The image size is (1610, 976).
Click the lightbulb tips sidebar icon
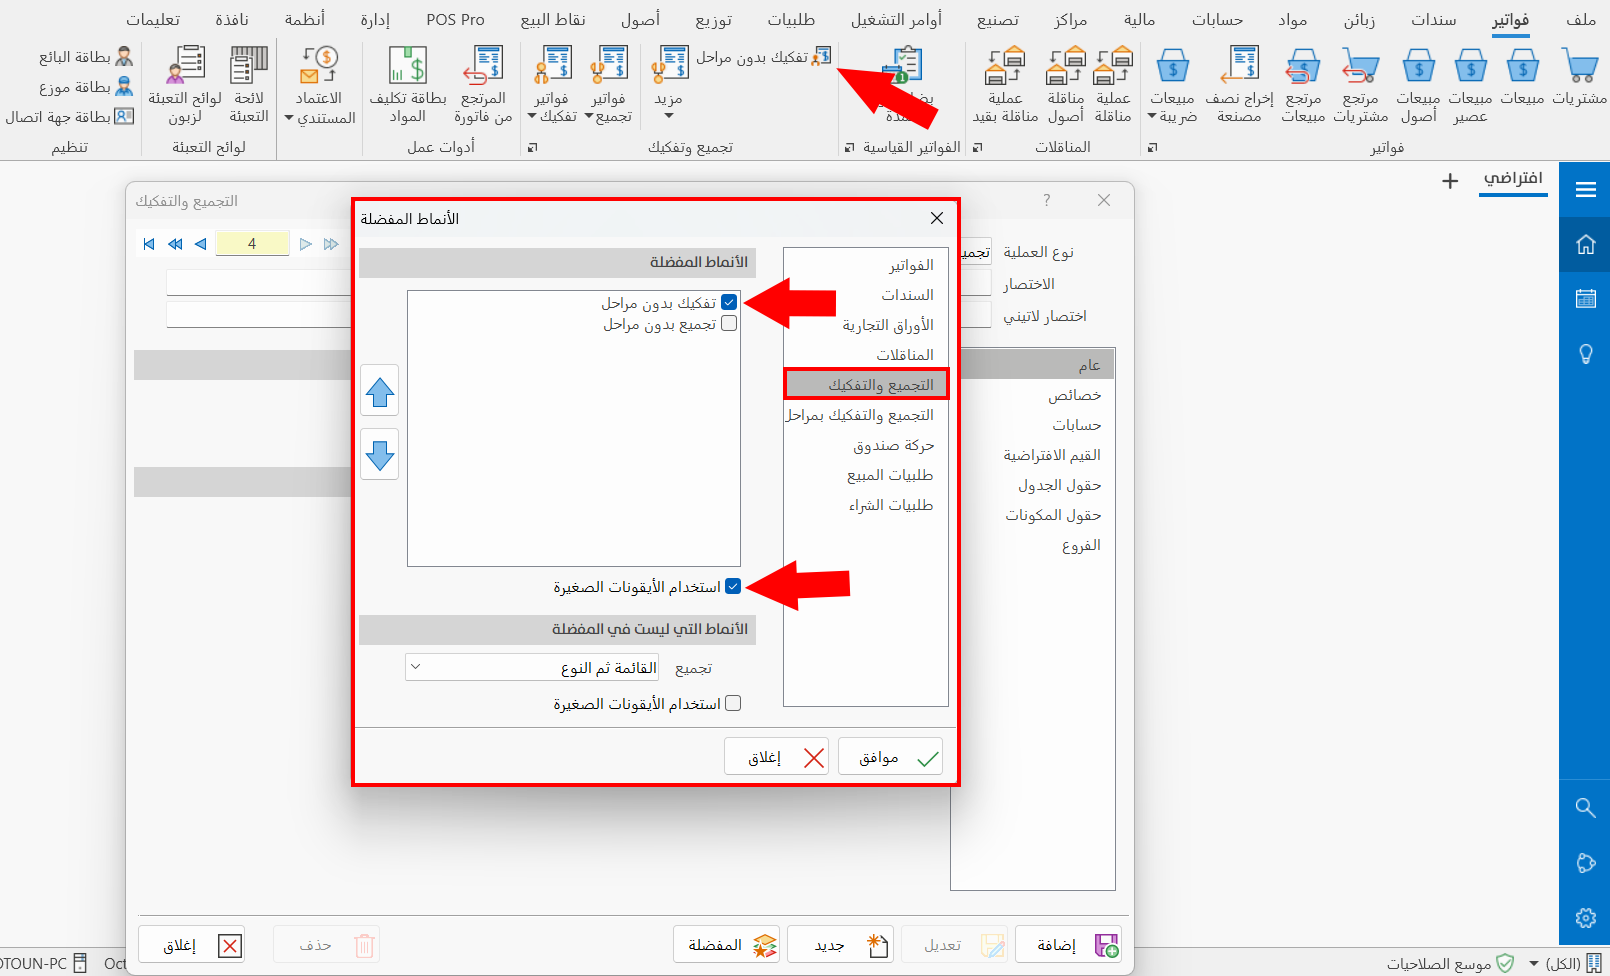pyautogui.click(x=1585, y=354)
